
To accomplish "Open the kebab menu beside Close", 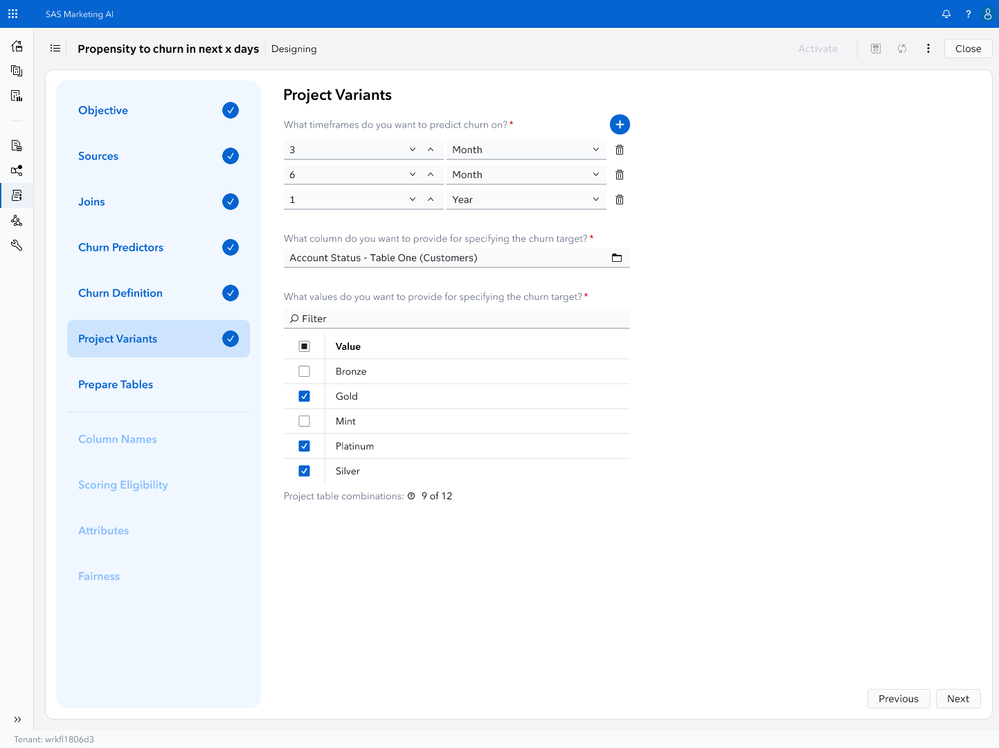I will click(927, 48).
